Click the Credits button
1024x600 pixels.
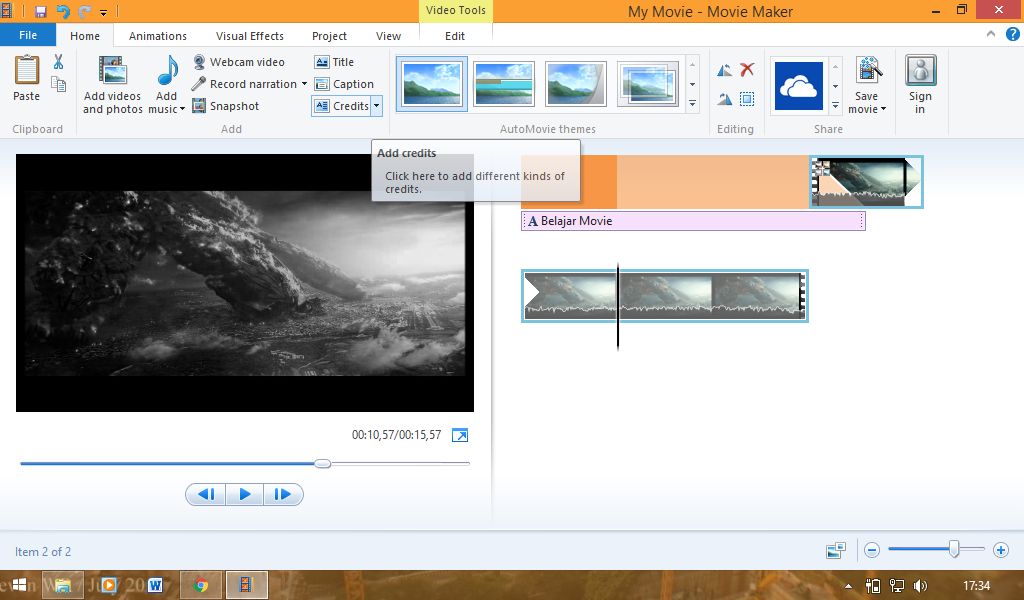342,106
